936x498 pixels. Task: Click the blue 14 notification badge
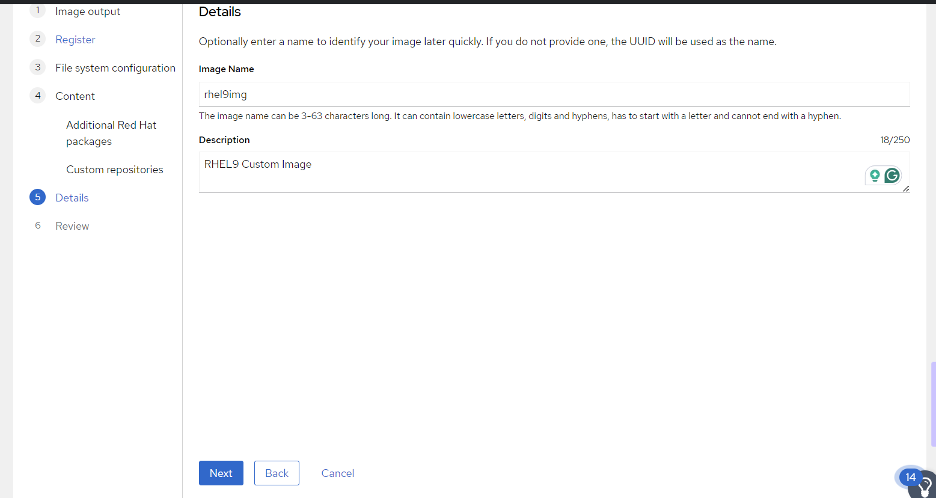coord(910,477)
